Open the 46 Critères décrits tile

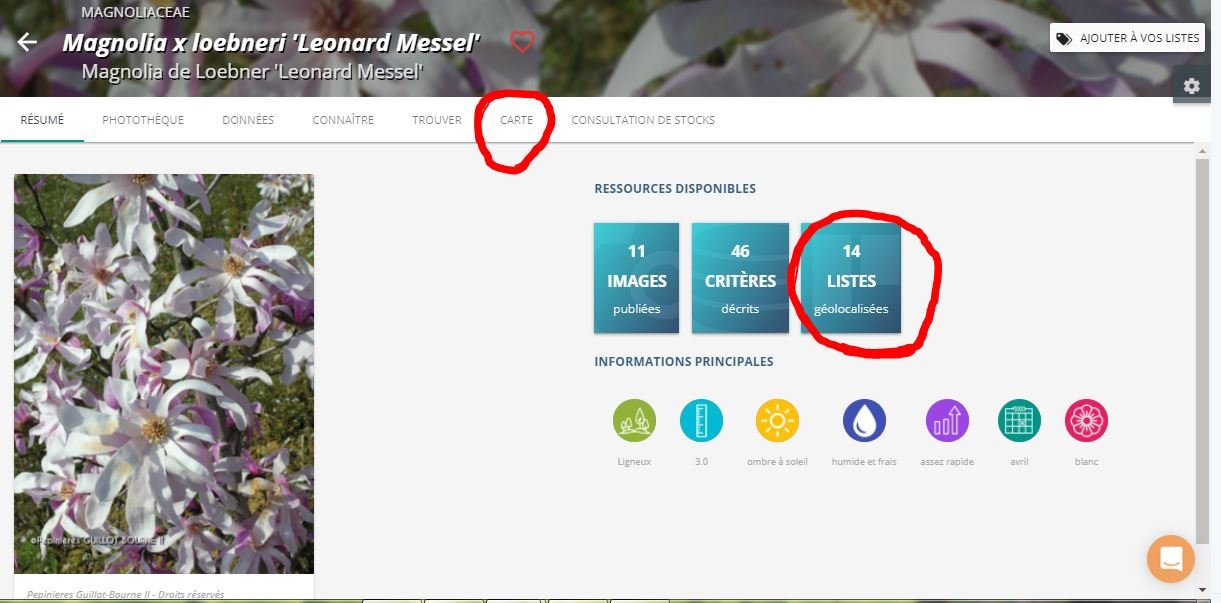tap(740, 278)
